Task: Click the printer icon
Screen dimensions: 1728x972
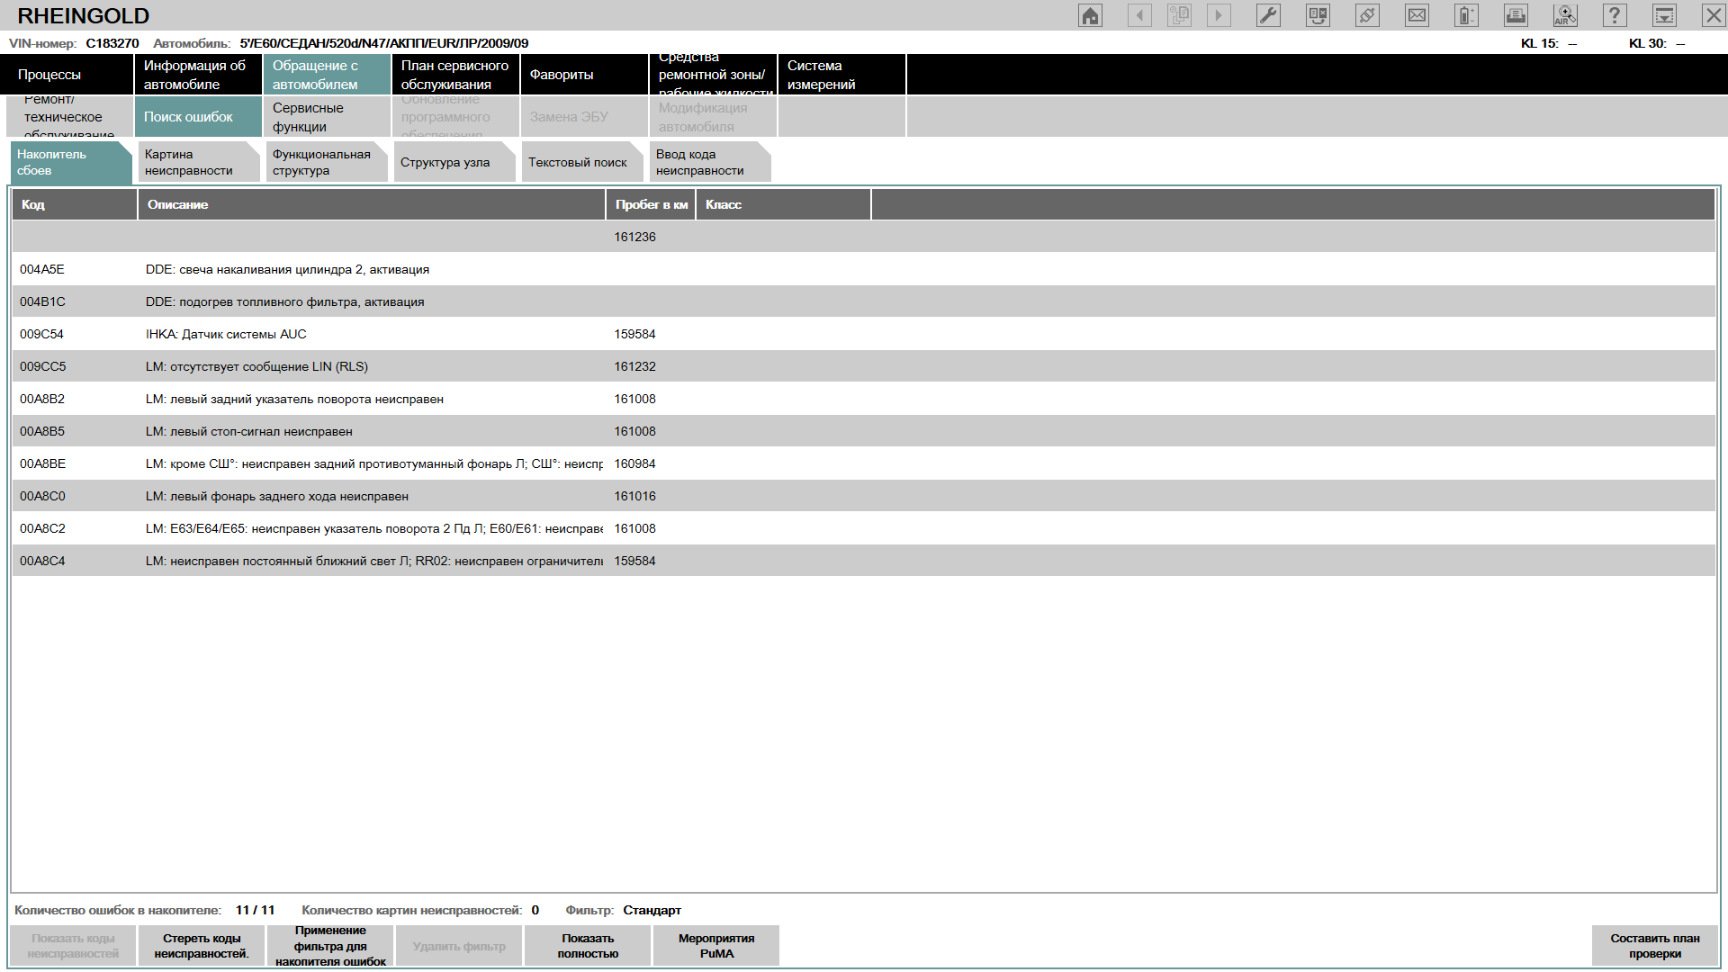Action: pyautogui.click(x=1516, y=15)
